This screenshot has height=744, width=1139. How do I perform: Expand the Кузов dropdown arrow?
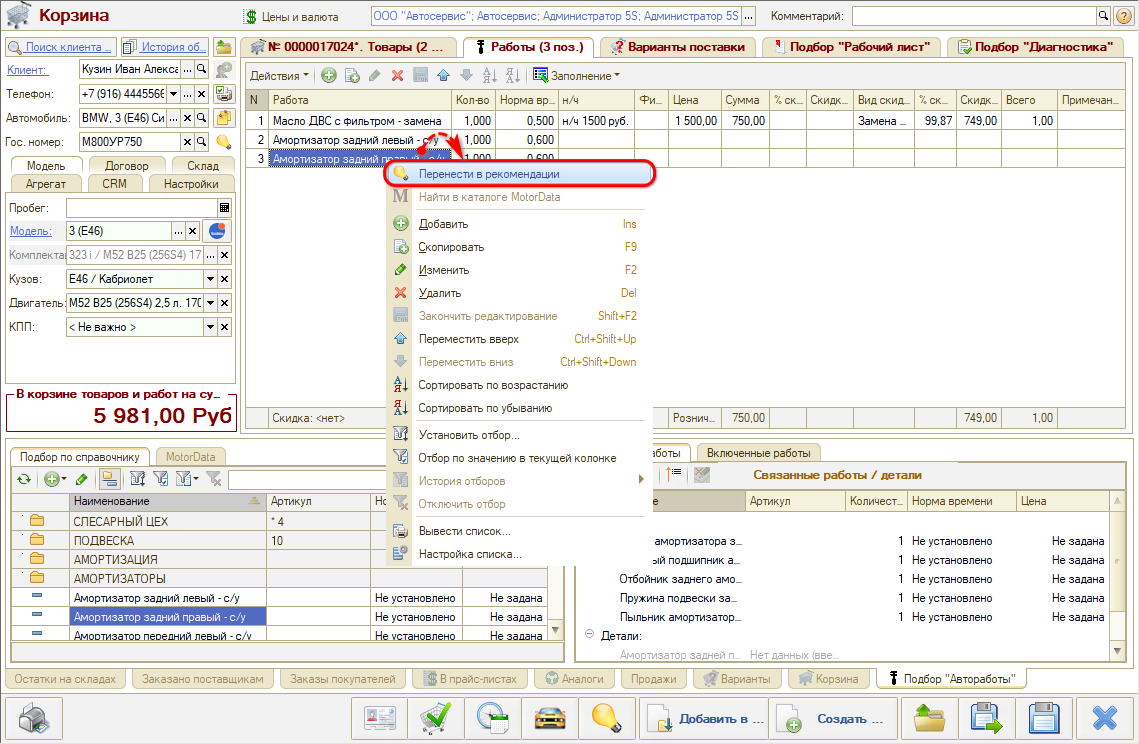(x=211, y=279)
